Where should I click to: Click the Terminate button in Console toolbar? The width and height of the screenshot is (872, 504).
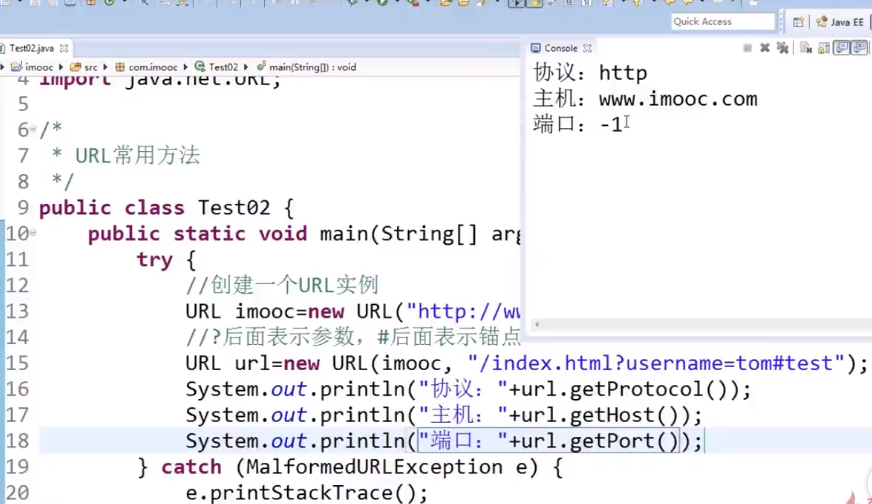(747, 48)
